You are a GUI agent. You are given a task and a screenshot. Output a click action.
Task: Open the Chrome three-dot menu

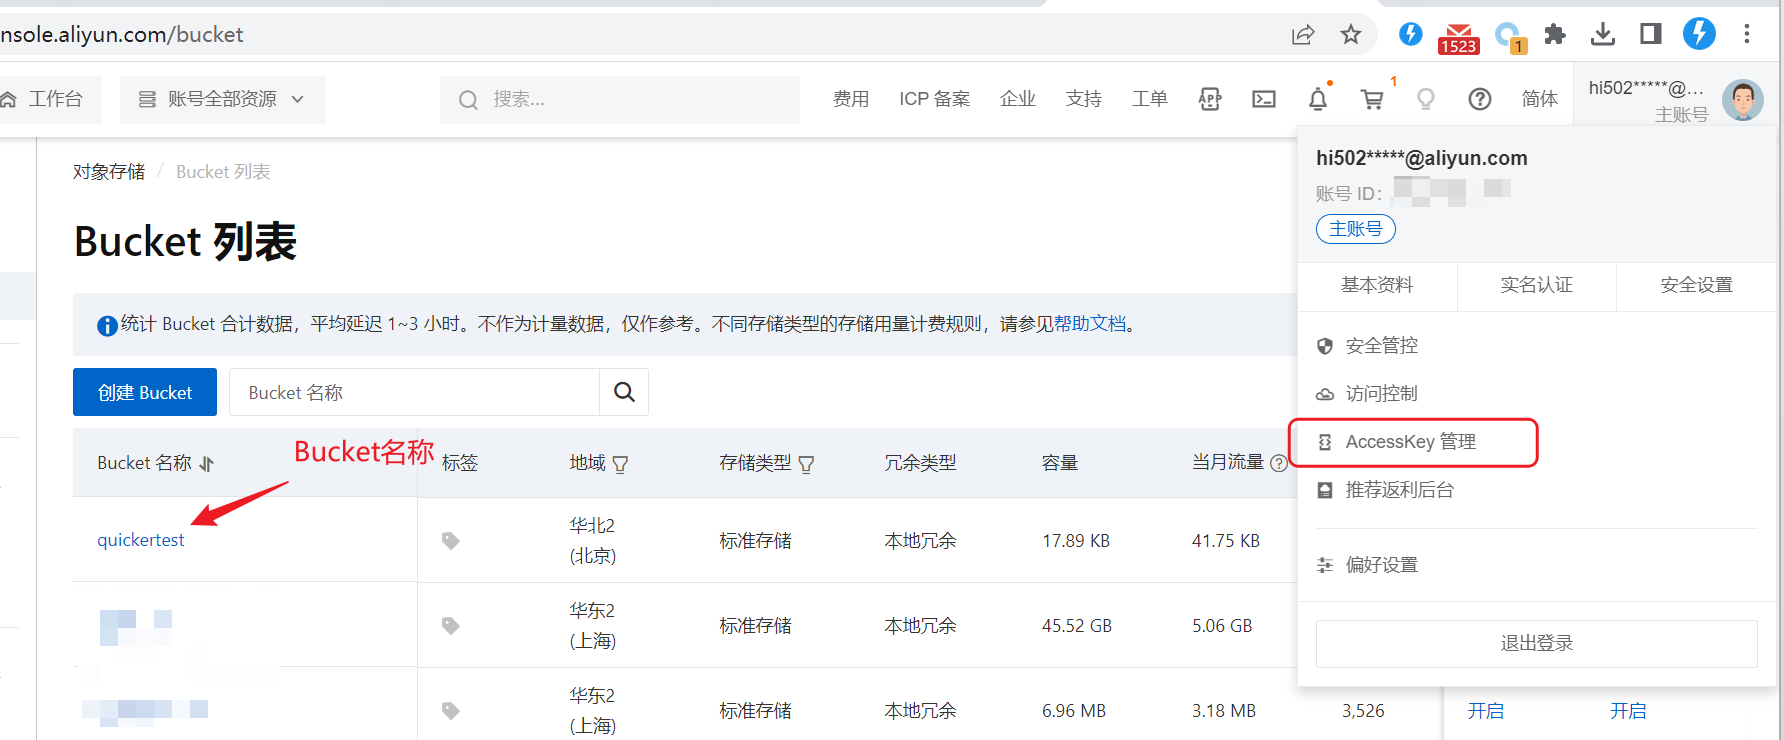click(x=1747, y=34)
